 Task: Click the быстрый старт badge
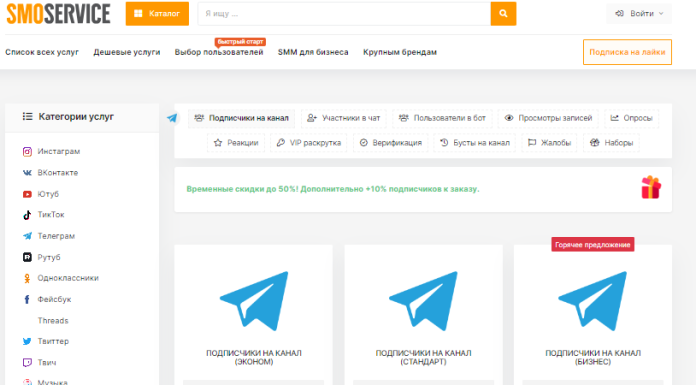[x=240, y=42]
